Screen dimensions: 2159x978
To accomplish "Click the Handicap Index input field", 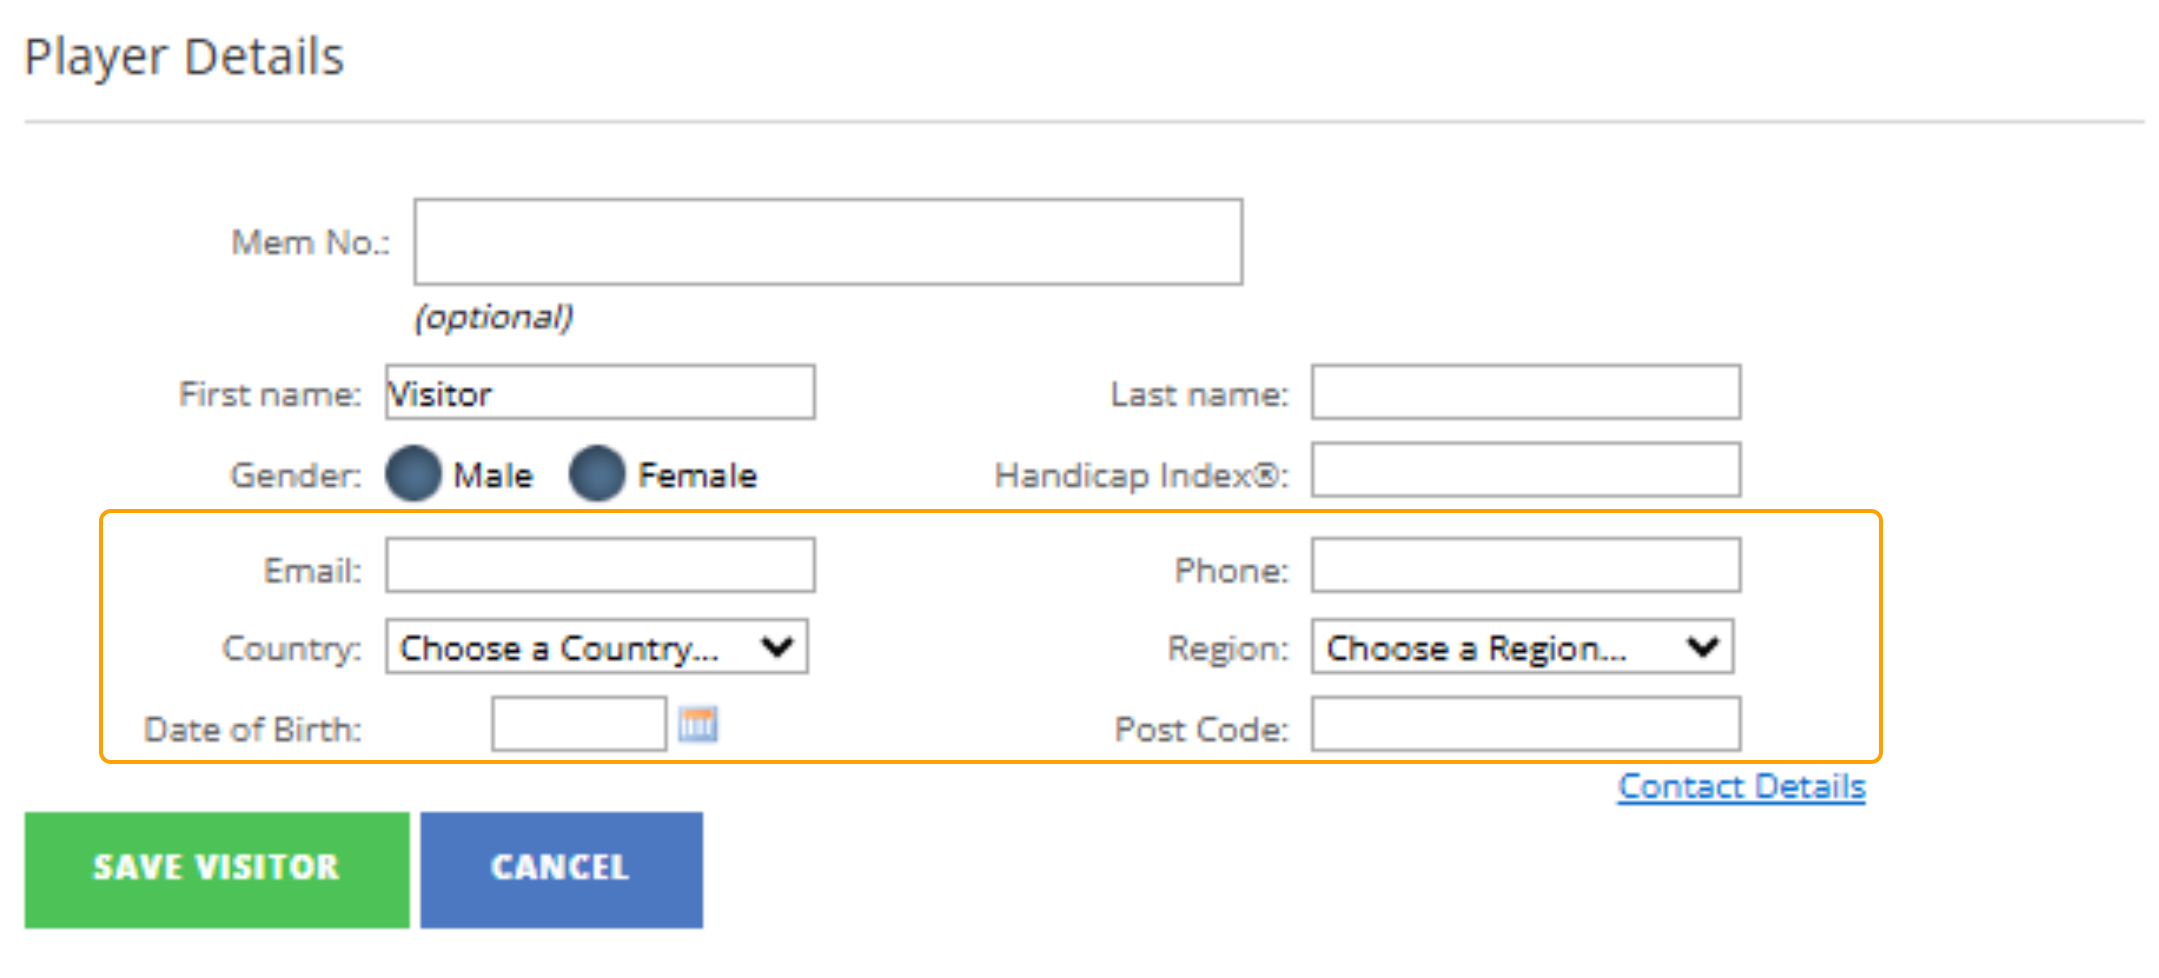I will click(1525, 471).
